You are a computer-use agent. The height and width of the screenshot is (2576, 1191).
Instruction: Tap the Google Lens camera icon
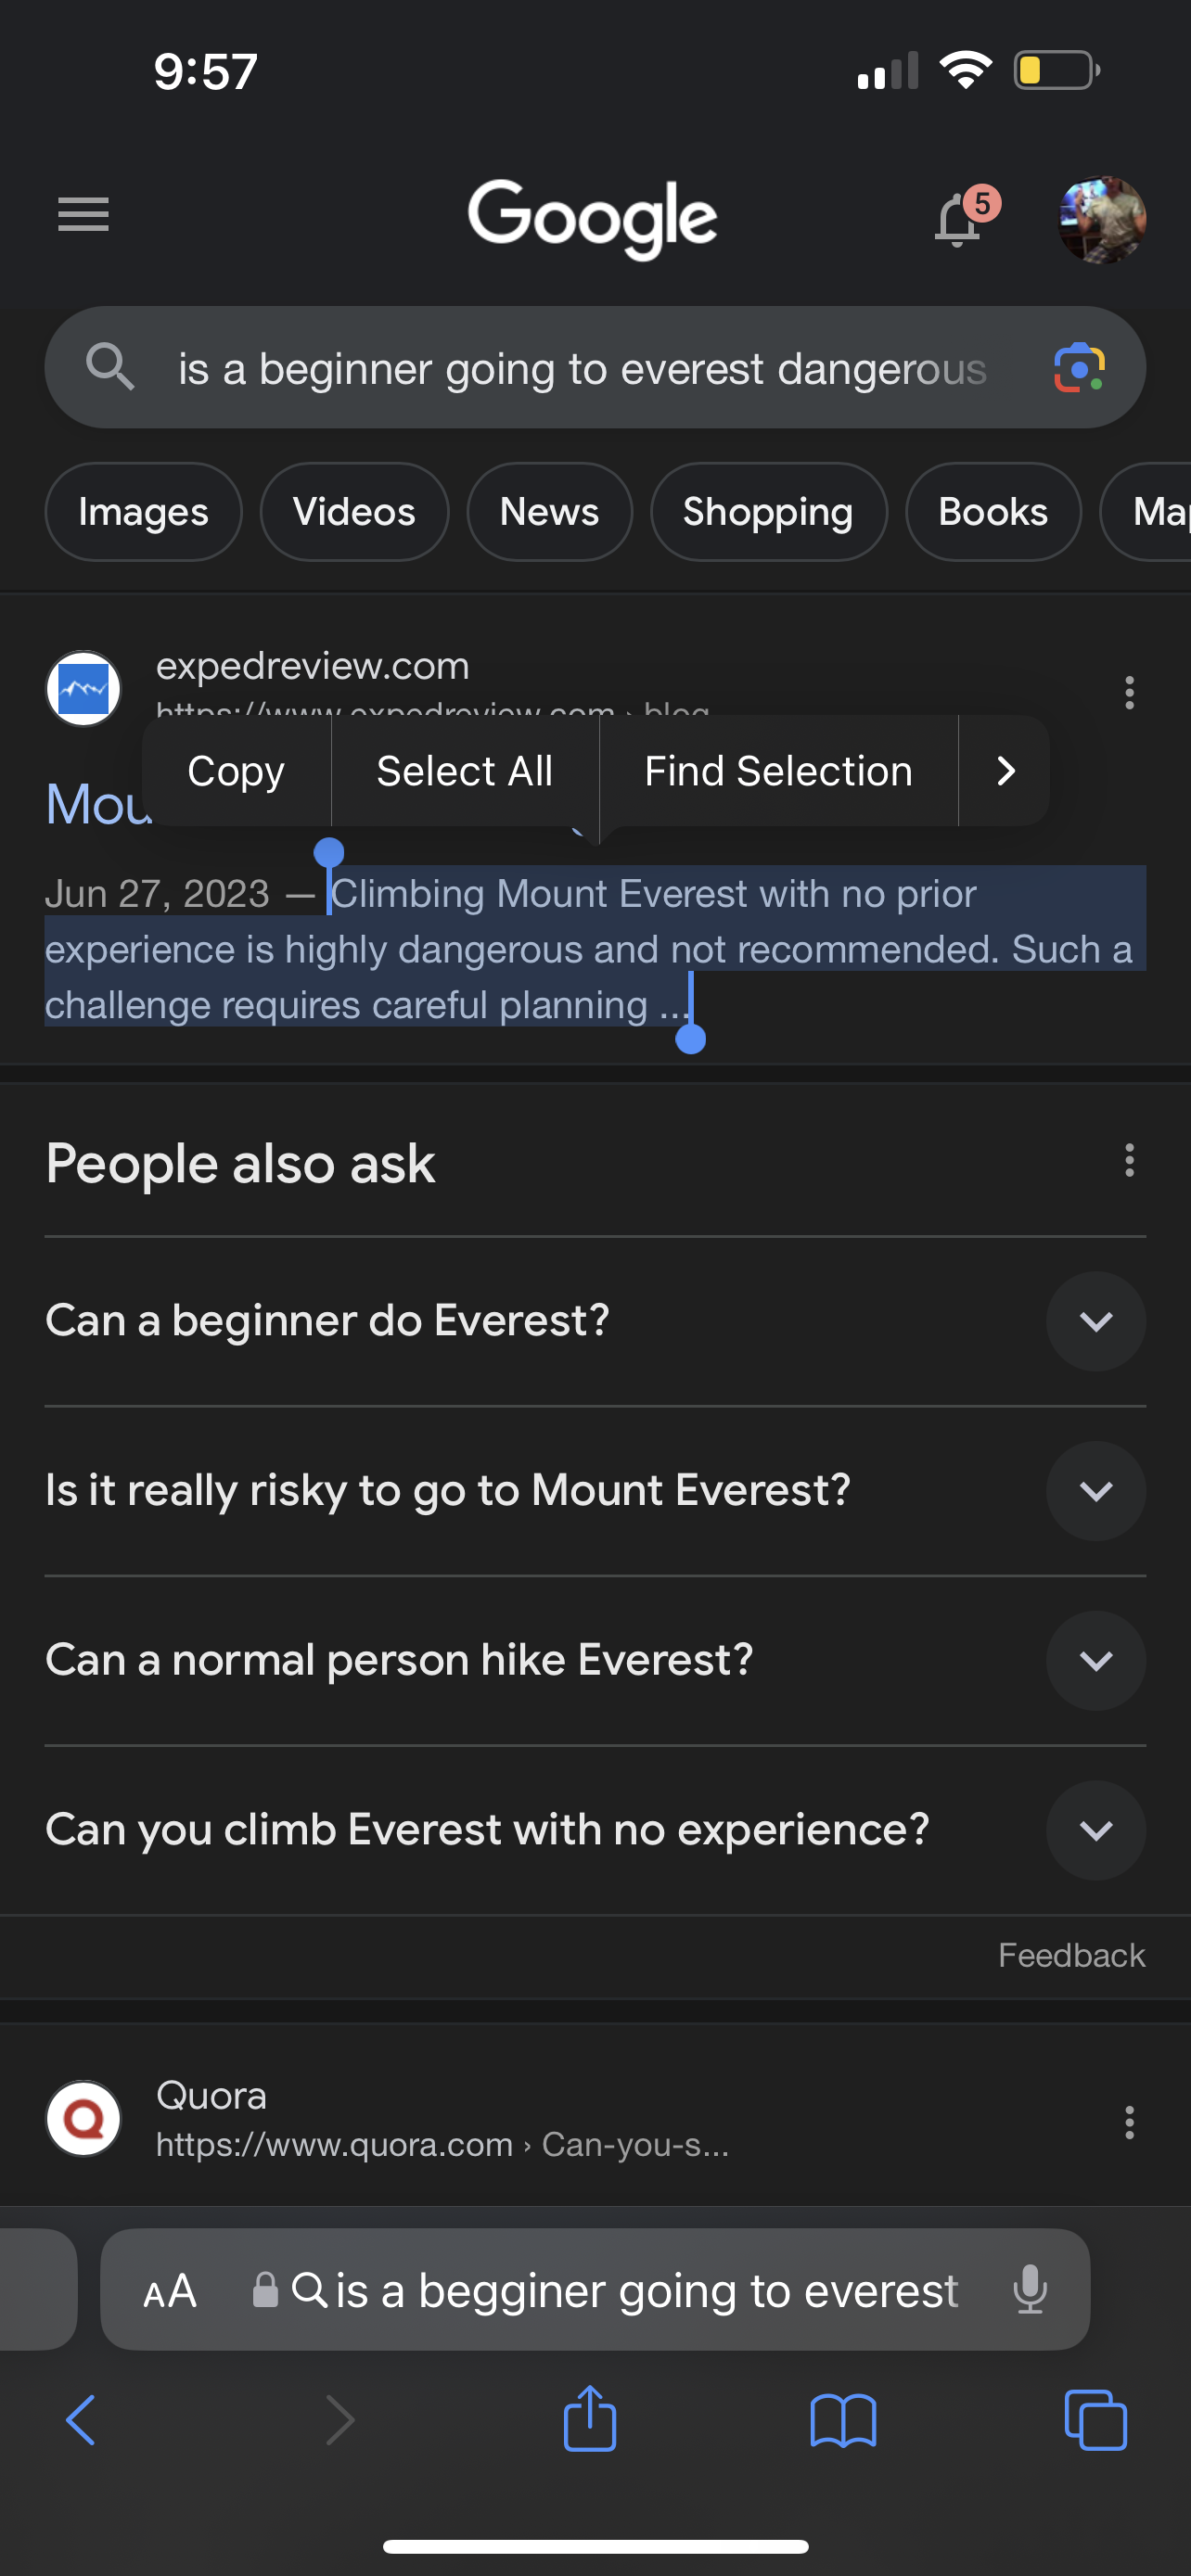coord(1079,368)
